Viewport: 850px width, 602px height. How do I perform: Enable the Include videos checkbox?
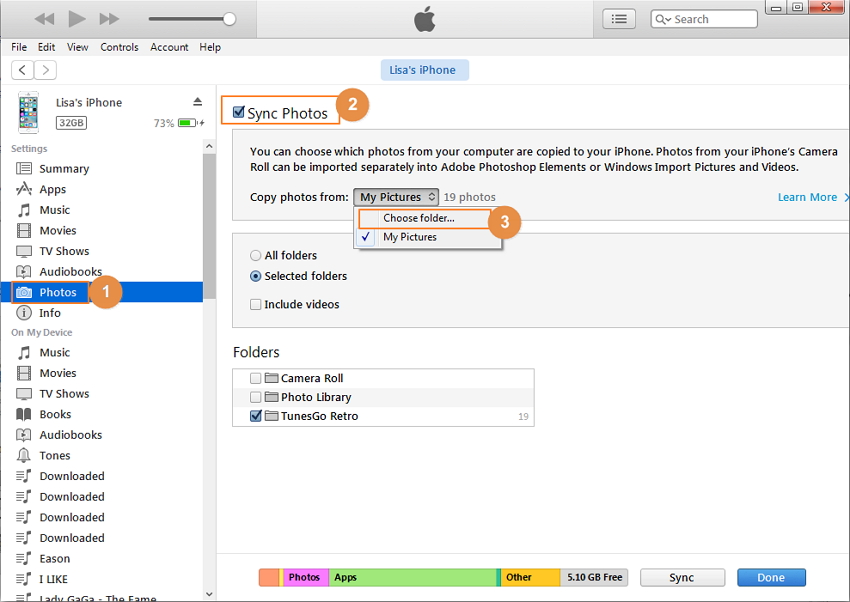[256, 305]
